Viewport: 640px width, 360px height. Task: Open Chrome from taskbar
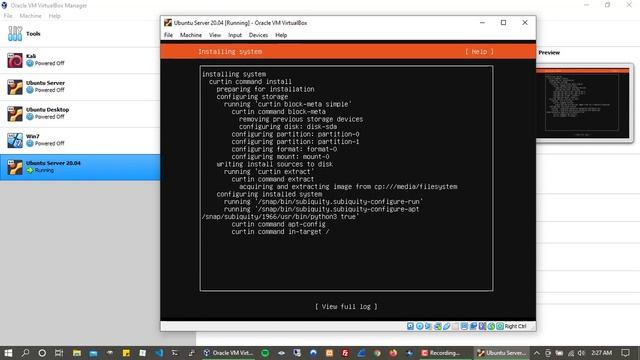[377, 353]
